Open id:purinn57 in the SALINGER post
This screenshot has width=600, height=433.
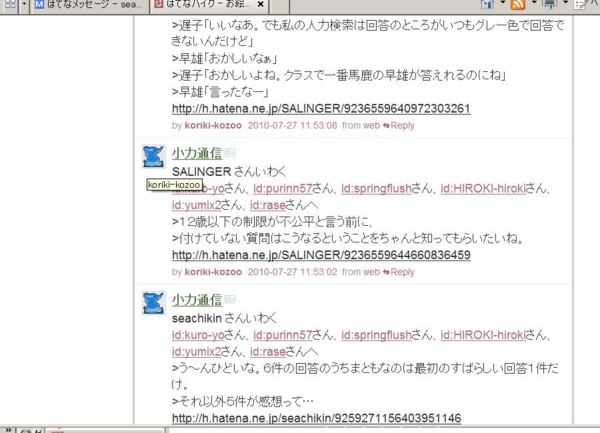coord(283,189)
